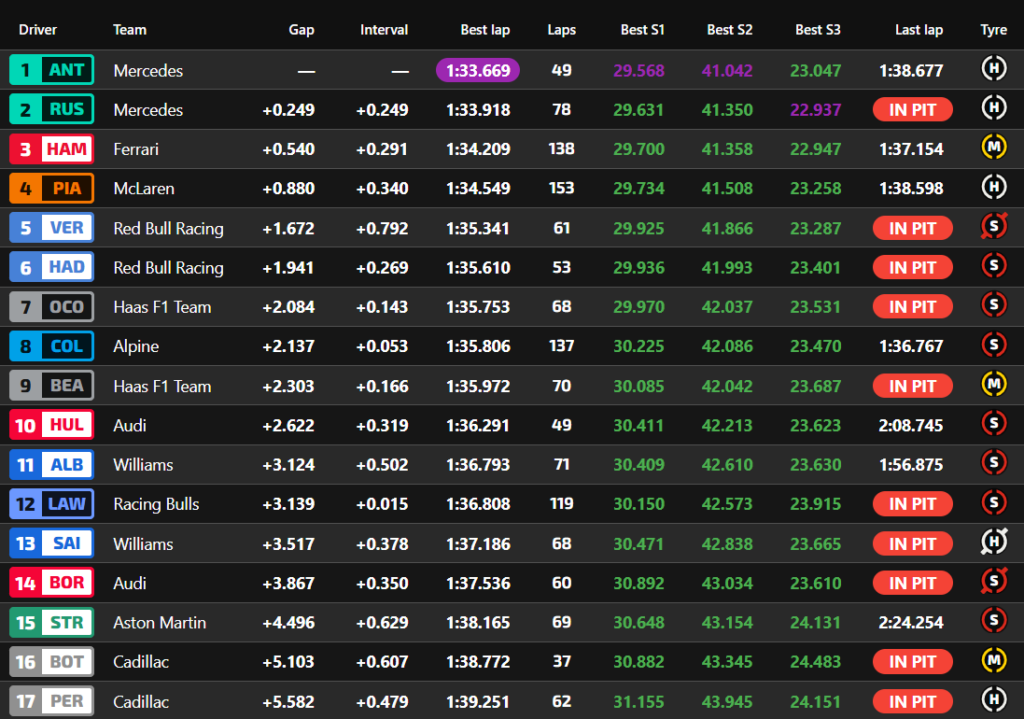The width and height of the screenshot is (1024, 719).
Task: Select the ANT driver badge in position 1
Action: [52, 70]
